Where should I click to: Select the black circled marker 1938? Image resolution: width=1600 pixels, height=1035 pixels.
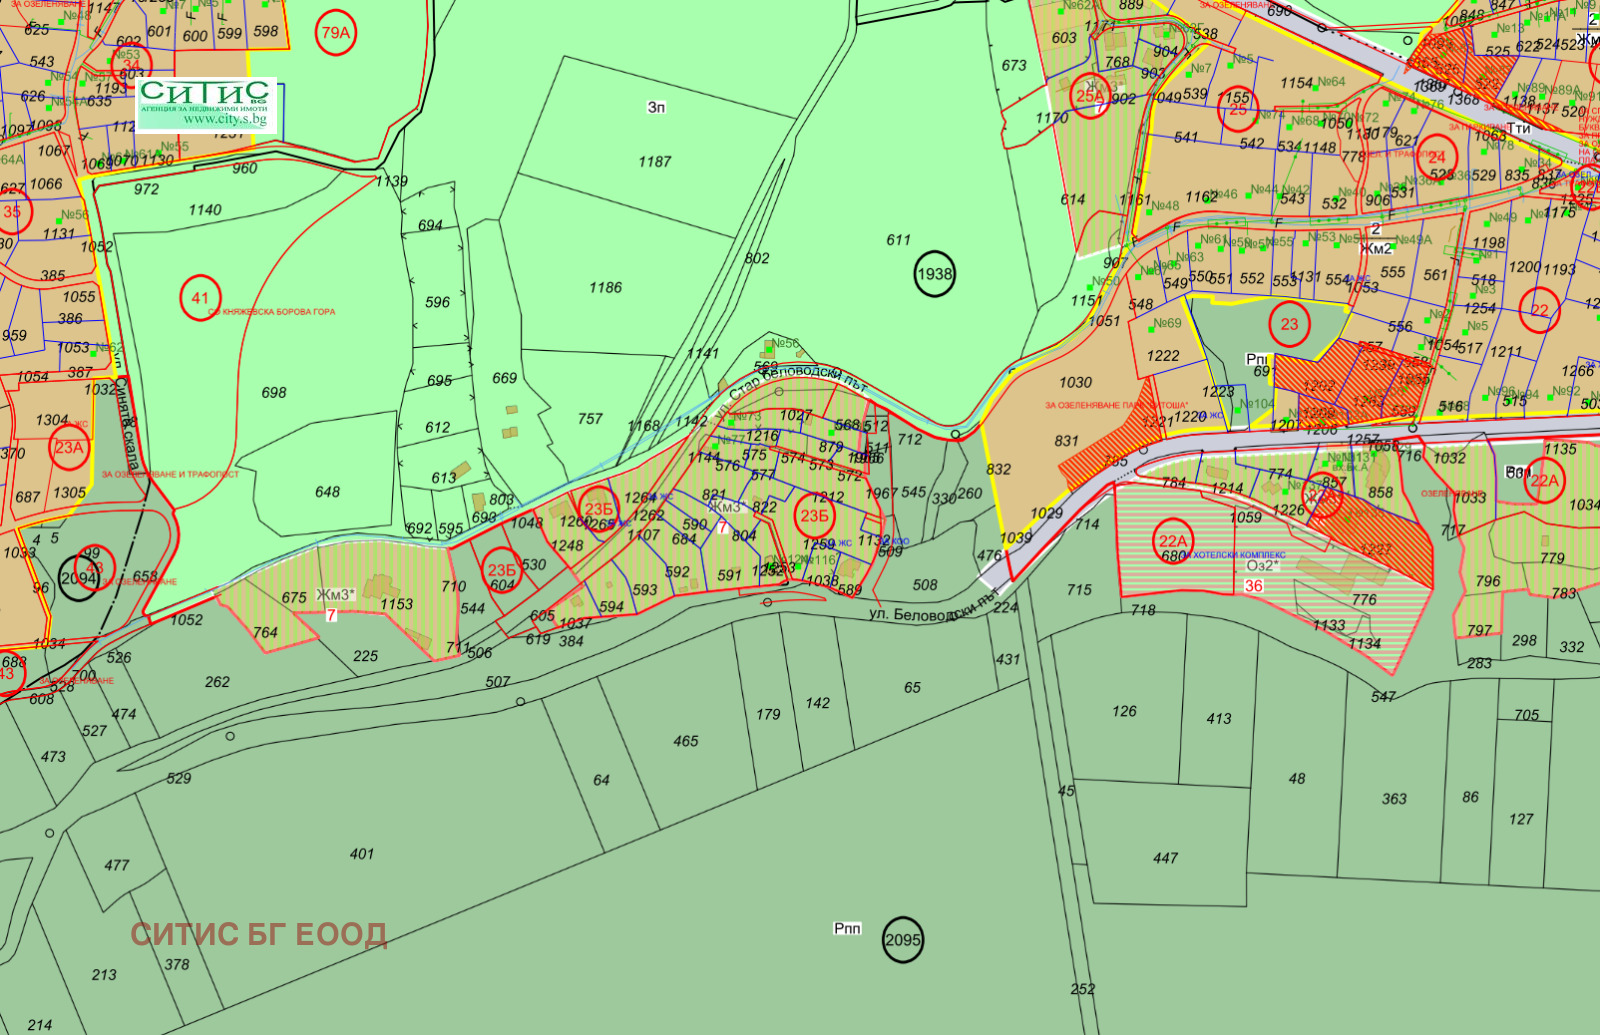933,271
